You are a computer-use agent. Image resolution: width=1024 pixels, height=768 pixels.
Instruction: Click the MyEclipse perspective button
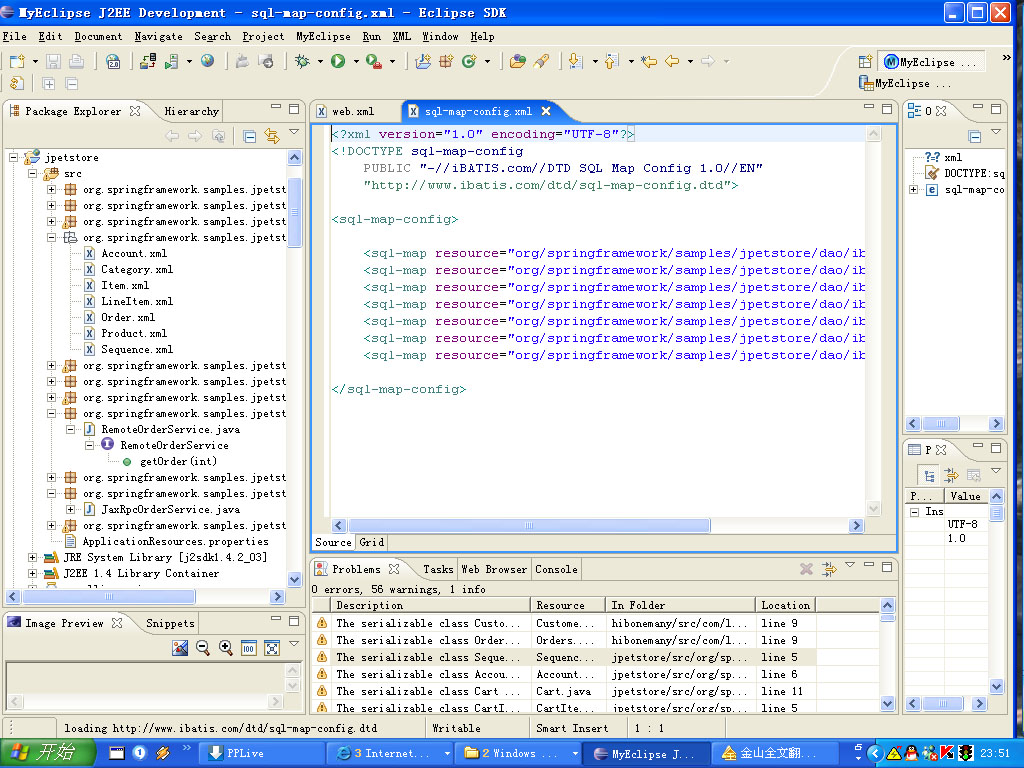(x=931, y=62)
